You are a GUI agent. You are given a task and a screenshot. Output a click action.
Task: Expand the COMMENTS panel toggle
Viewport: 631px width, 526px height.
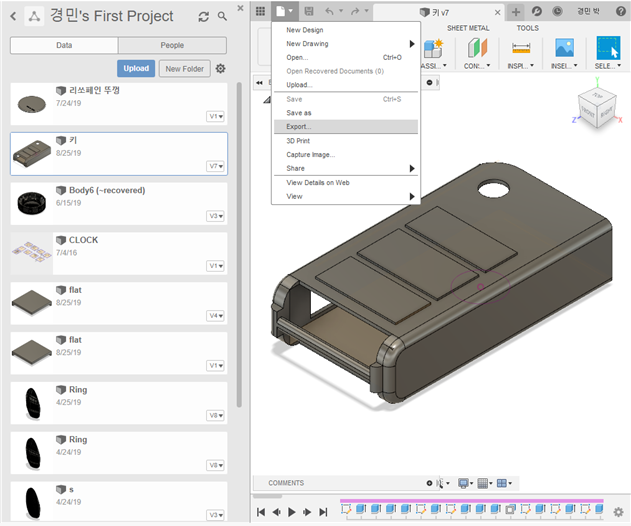pyautogui.click(x=429, y=483)
